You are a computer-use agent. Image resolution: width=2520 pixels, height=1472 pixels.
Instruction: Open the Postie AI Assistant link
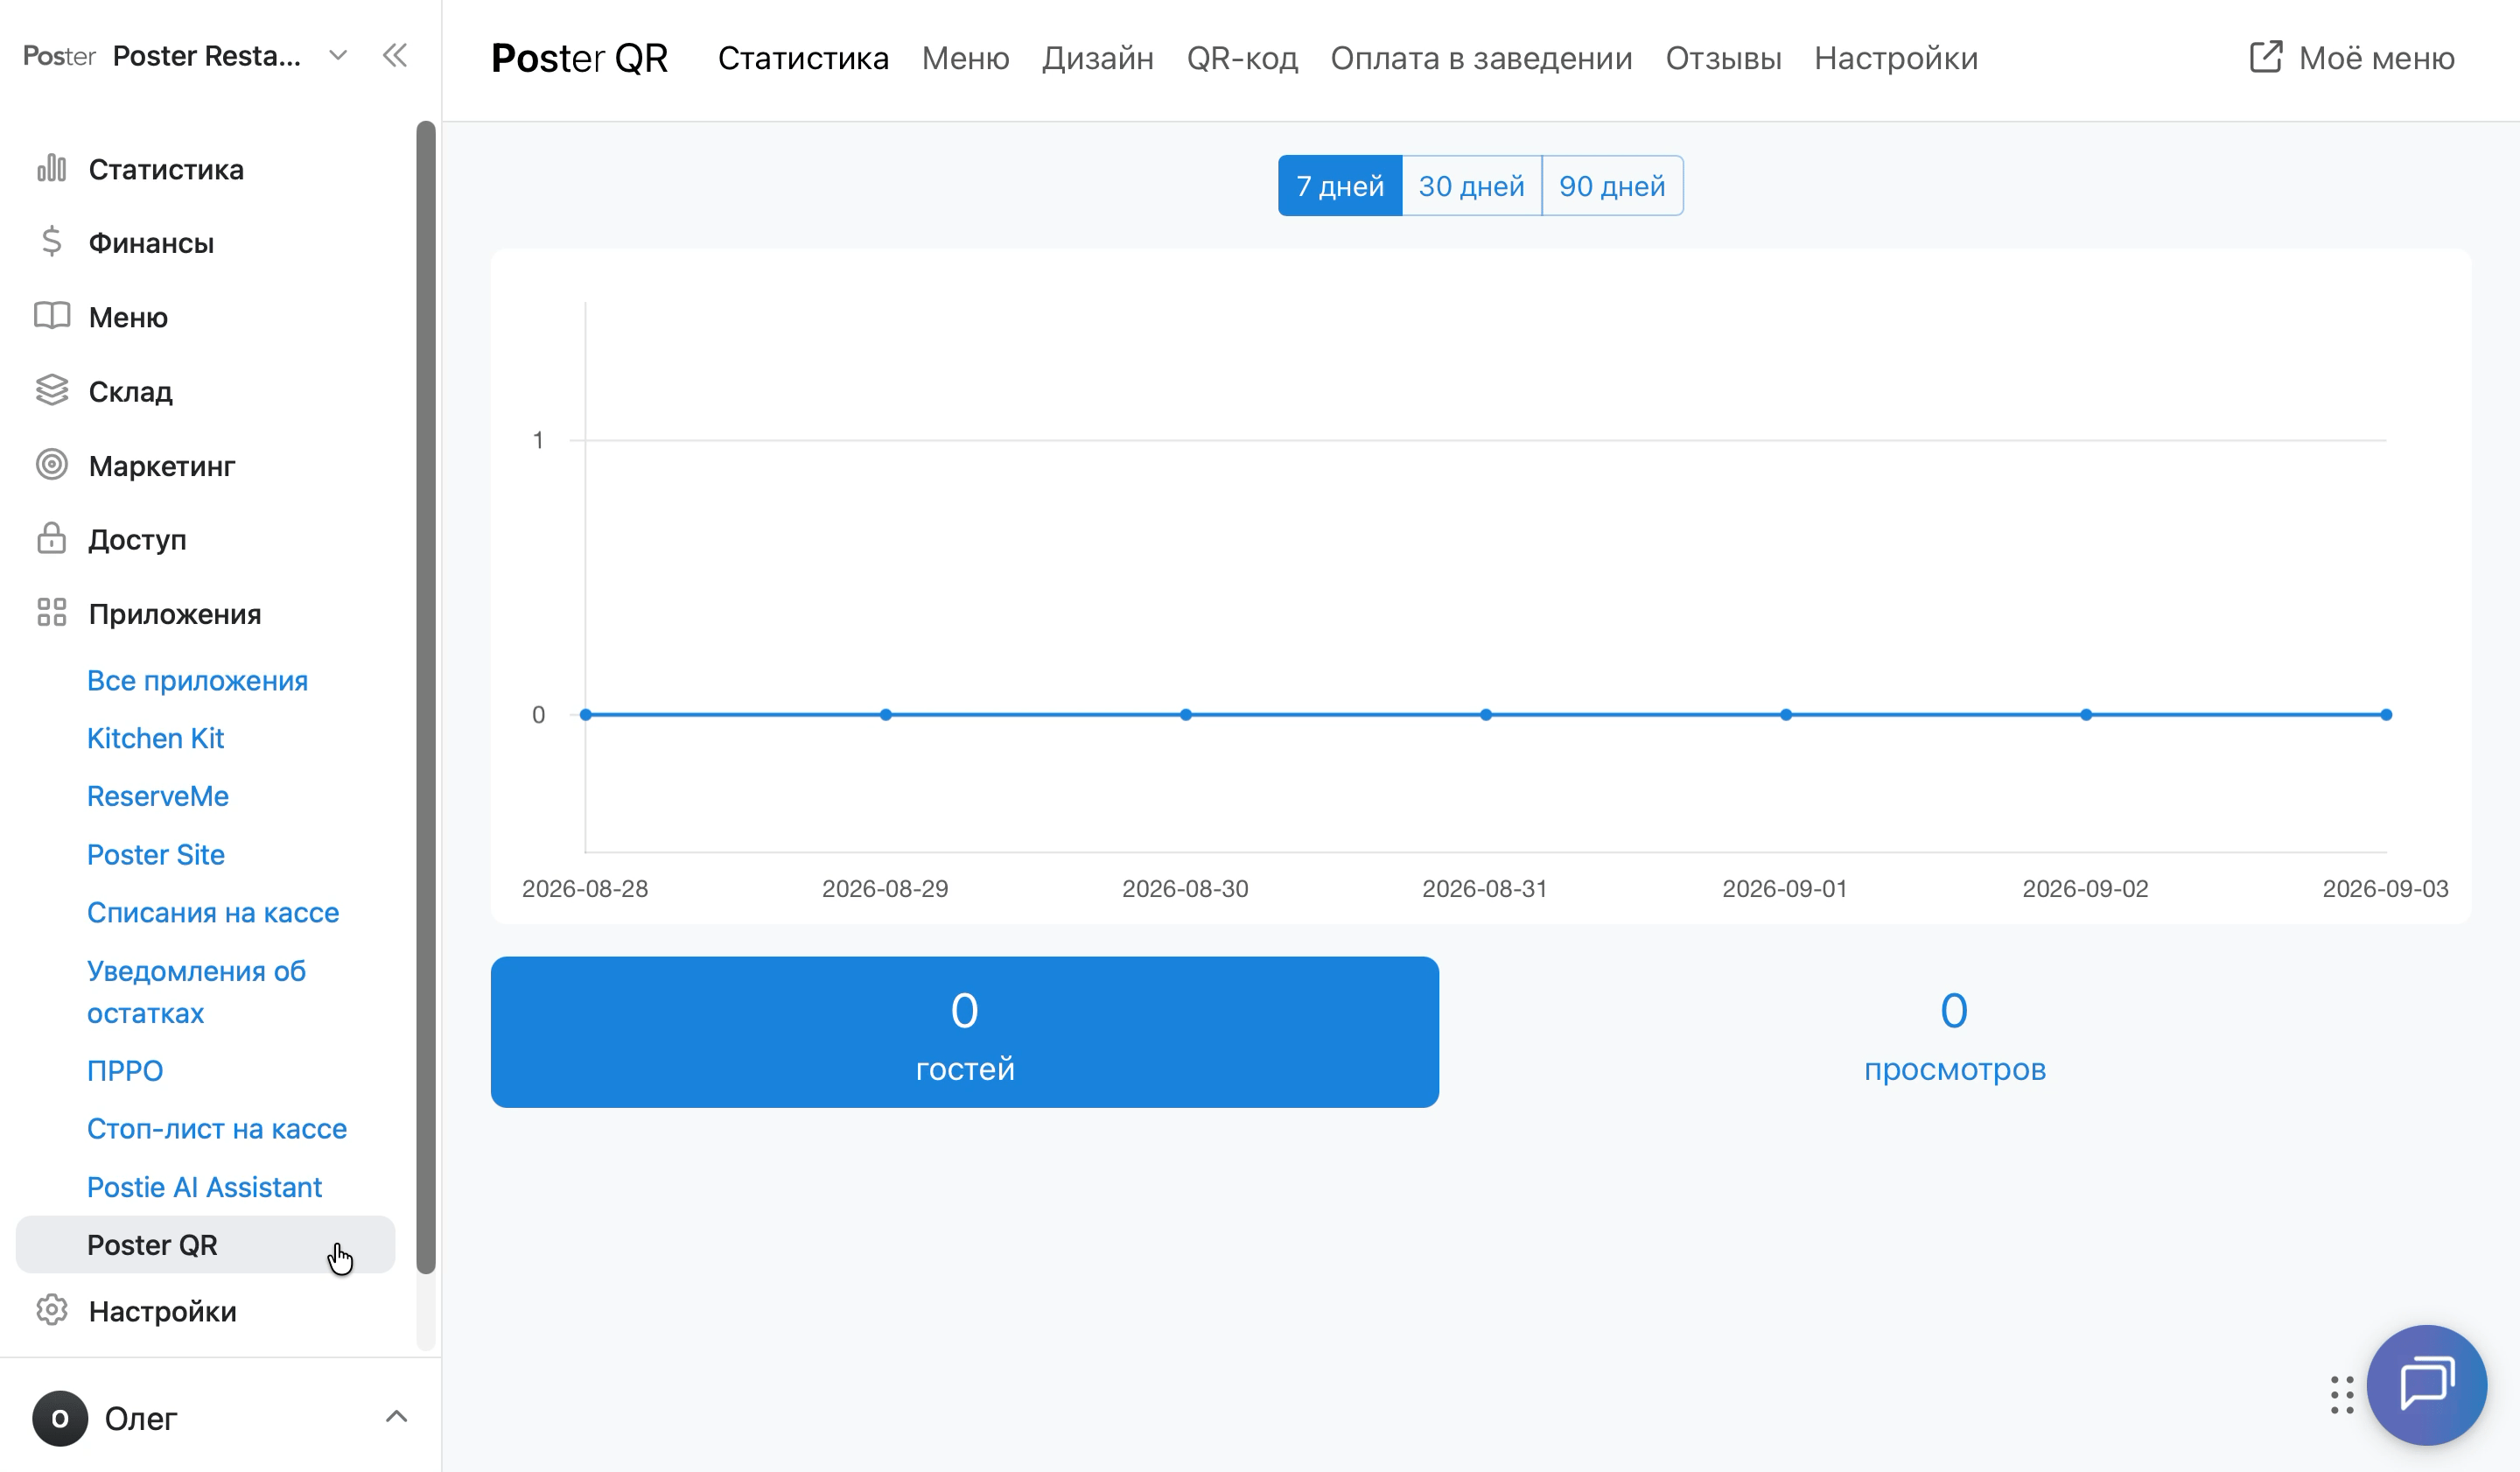[204, 1187]
